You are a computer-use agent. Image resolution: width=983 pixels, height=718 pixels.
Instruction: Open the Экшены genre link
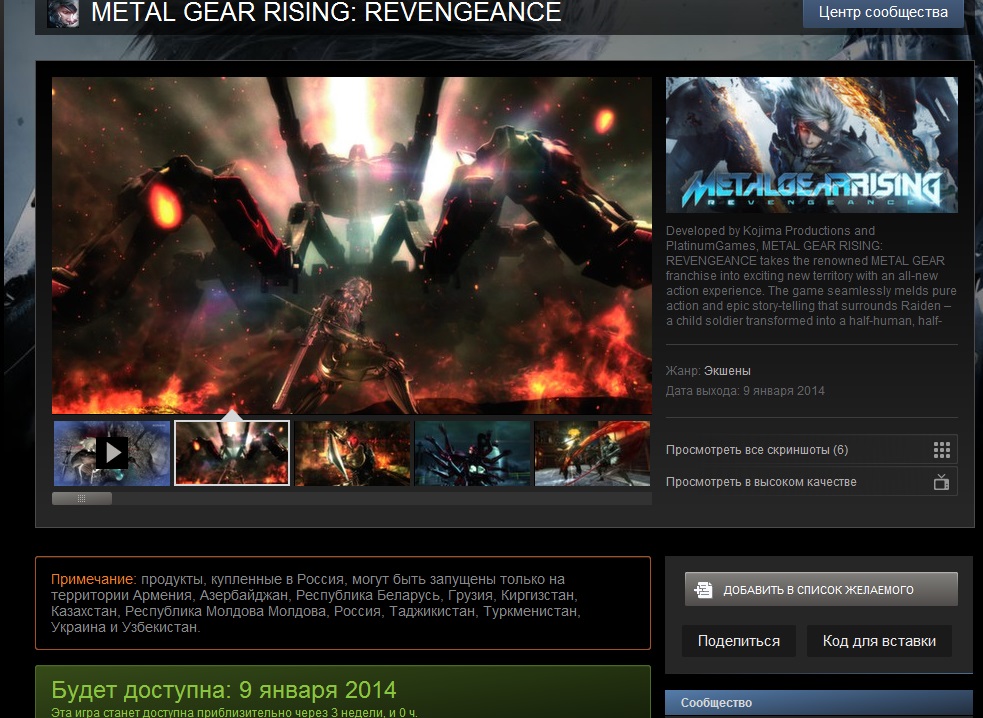727,371
